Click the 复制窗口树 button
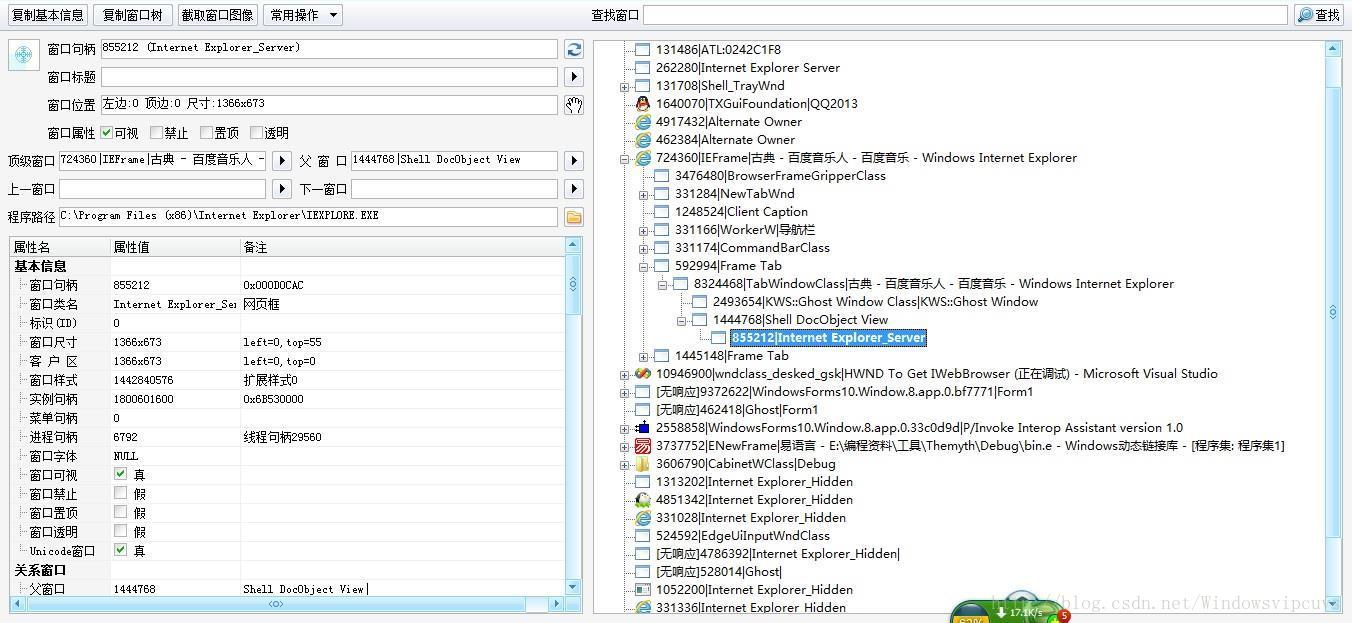 tap(132, 15)
